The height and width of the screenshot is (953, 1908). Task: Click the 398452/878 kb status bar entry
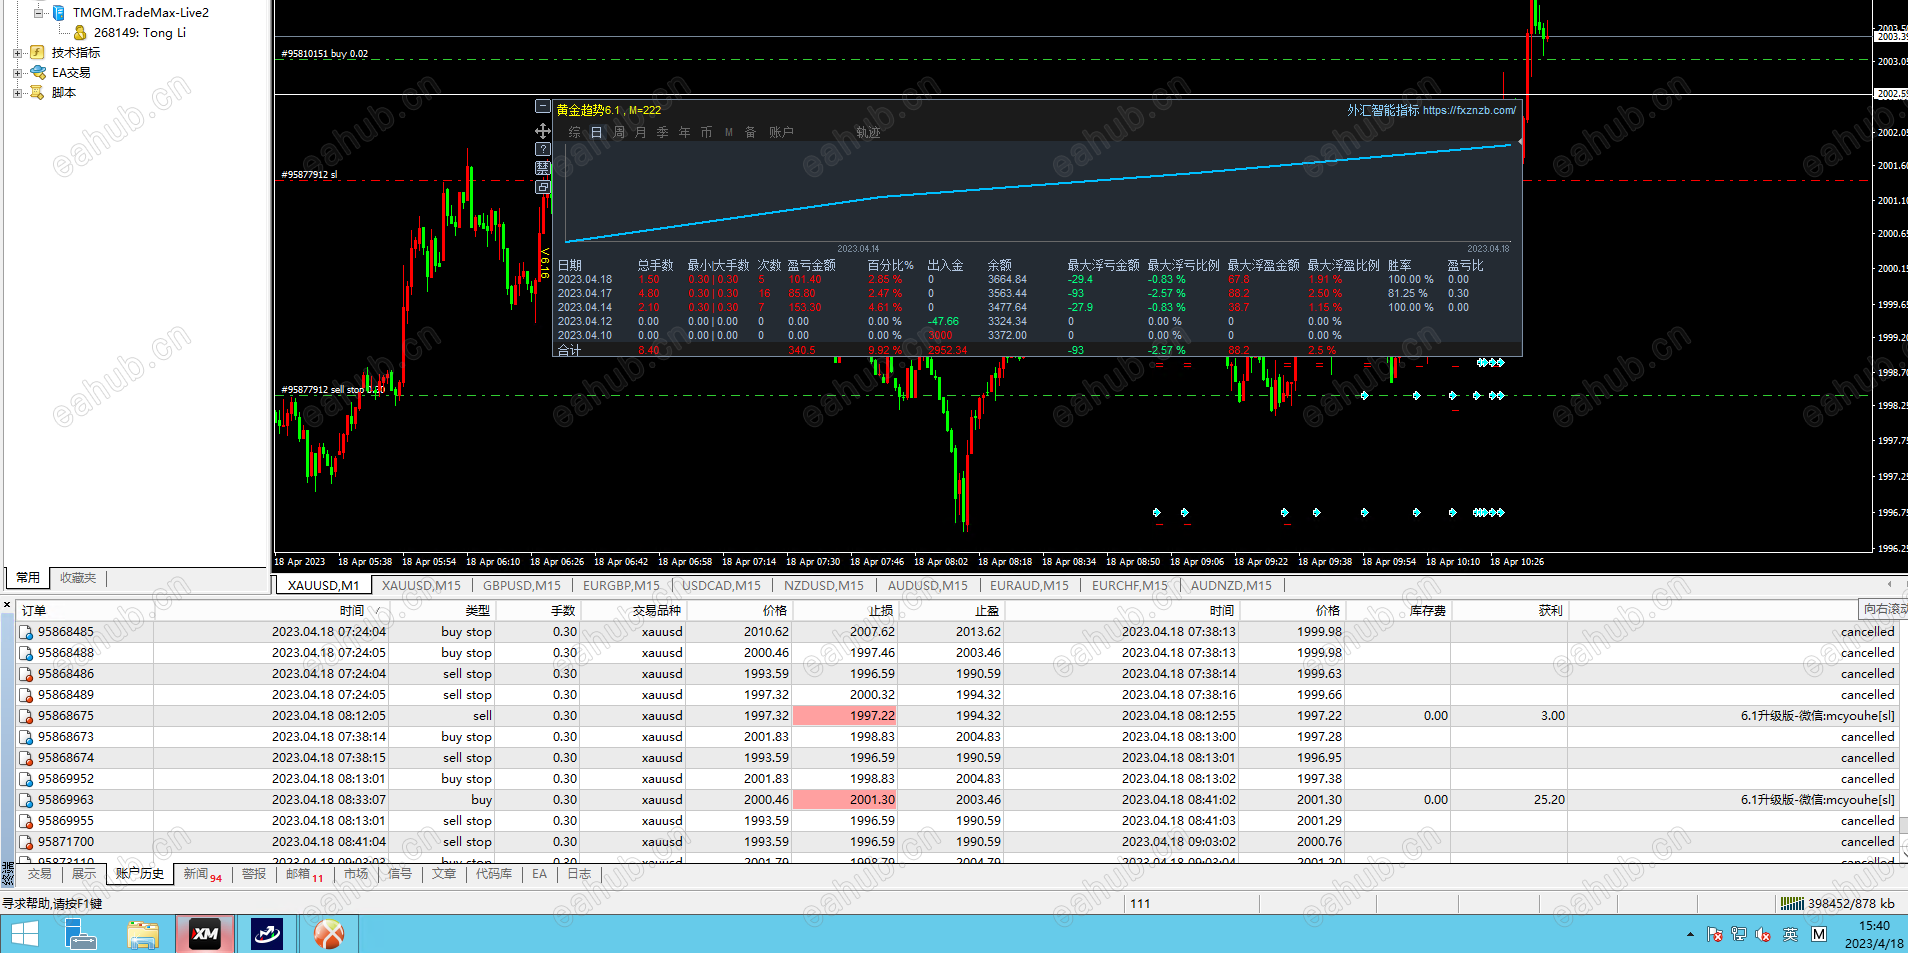(1850, 904)
